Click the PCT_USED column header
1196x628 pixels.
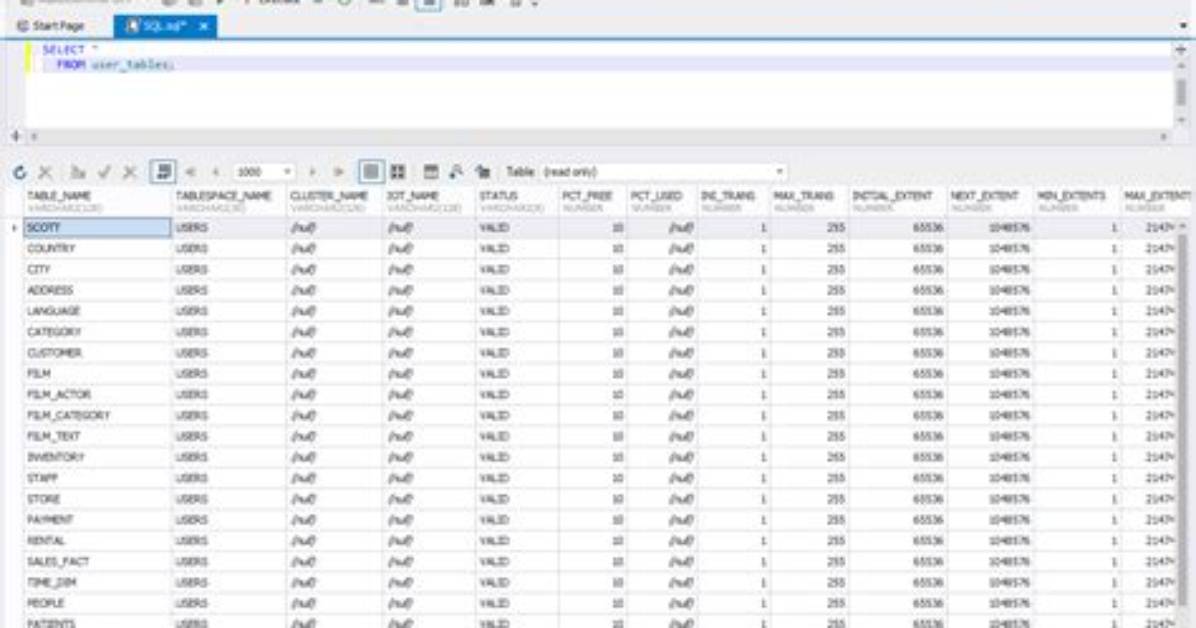point(661,201)
